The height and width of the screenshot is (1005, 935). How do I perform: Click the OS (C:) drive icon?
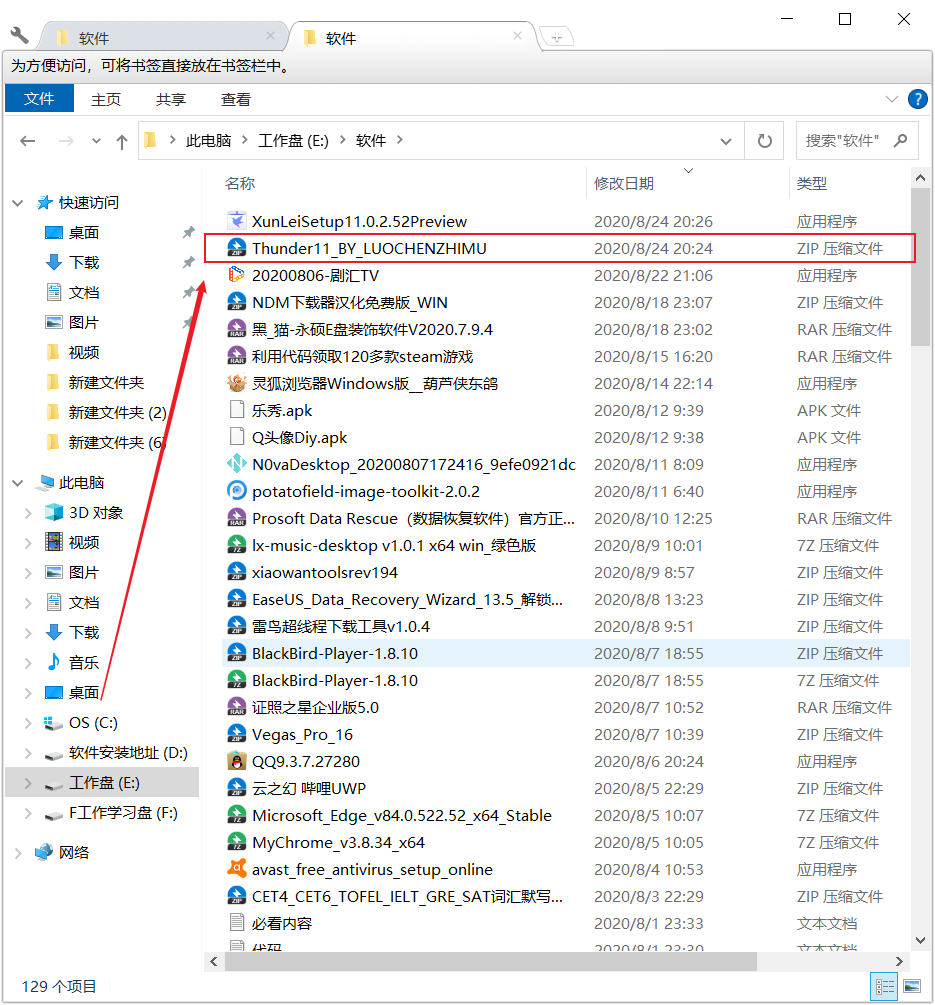[x=54, y=723]
